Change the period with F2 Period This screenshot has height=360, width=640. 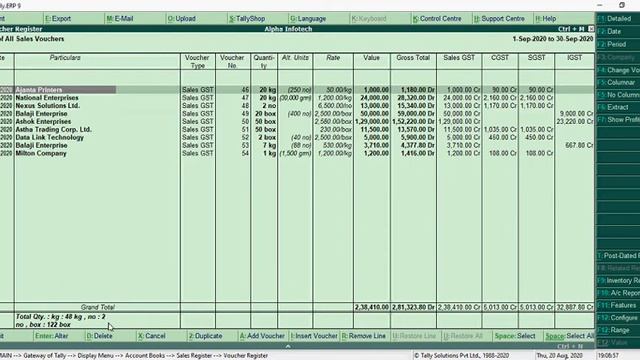(618, 44)
